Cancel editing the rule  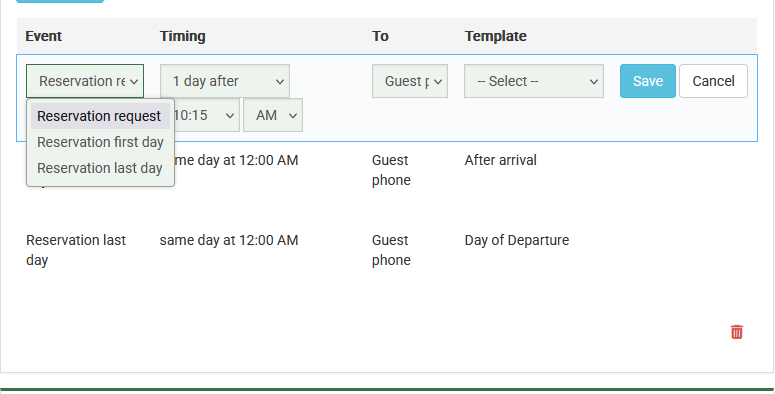pos(713,81)
